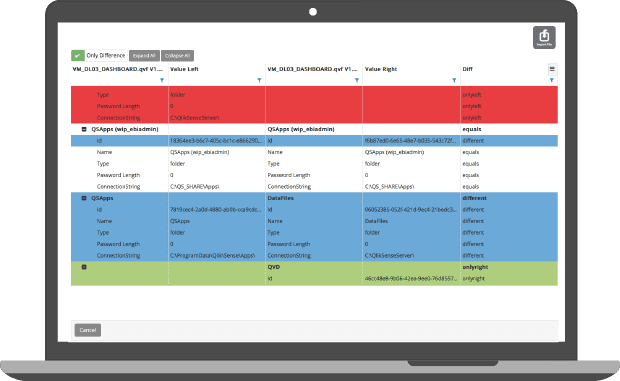Click the Expand All button

point(144,56)
